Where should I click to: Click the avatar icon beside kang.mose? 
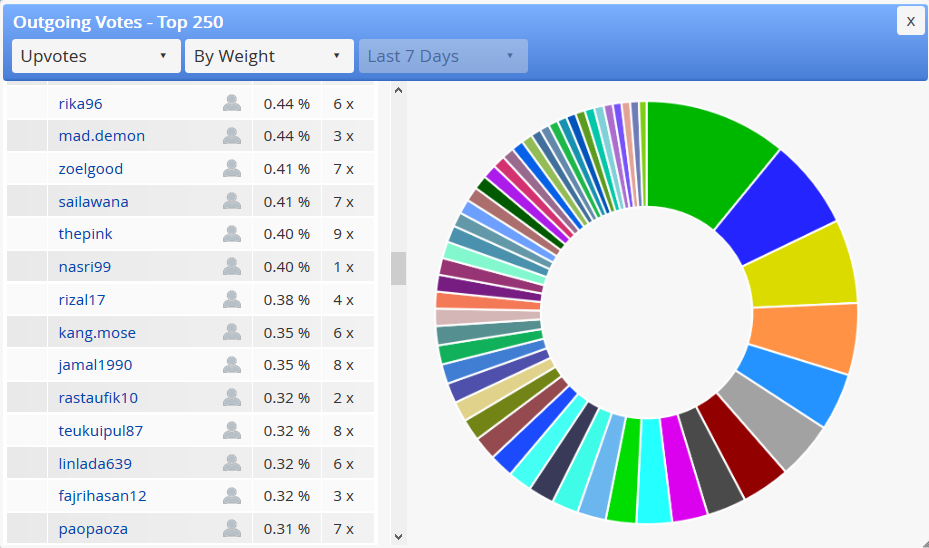(x=232, y=332)
